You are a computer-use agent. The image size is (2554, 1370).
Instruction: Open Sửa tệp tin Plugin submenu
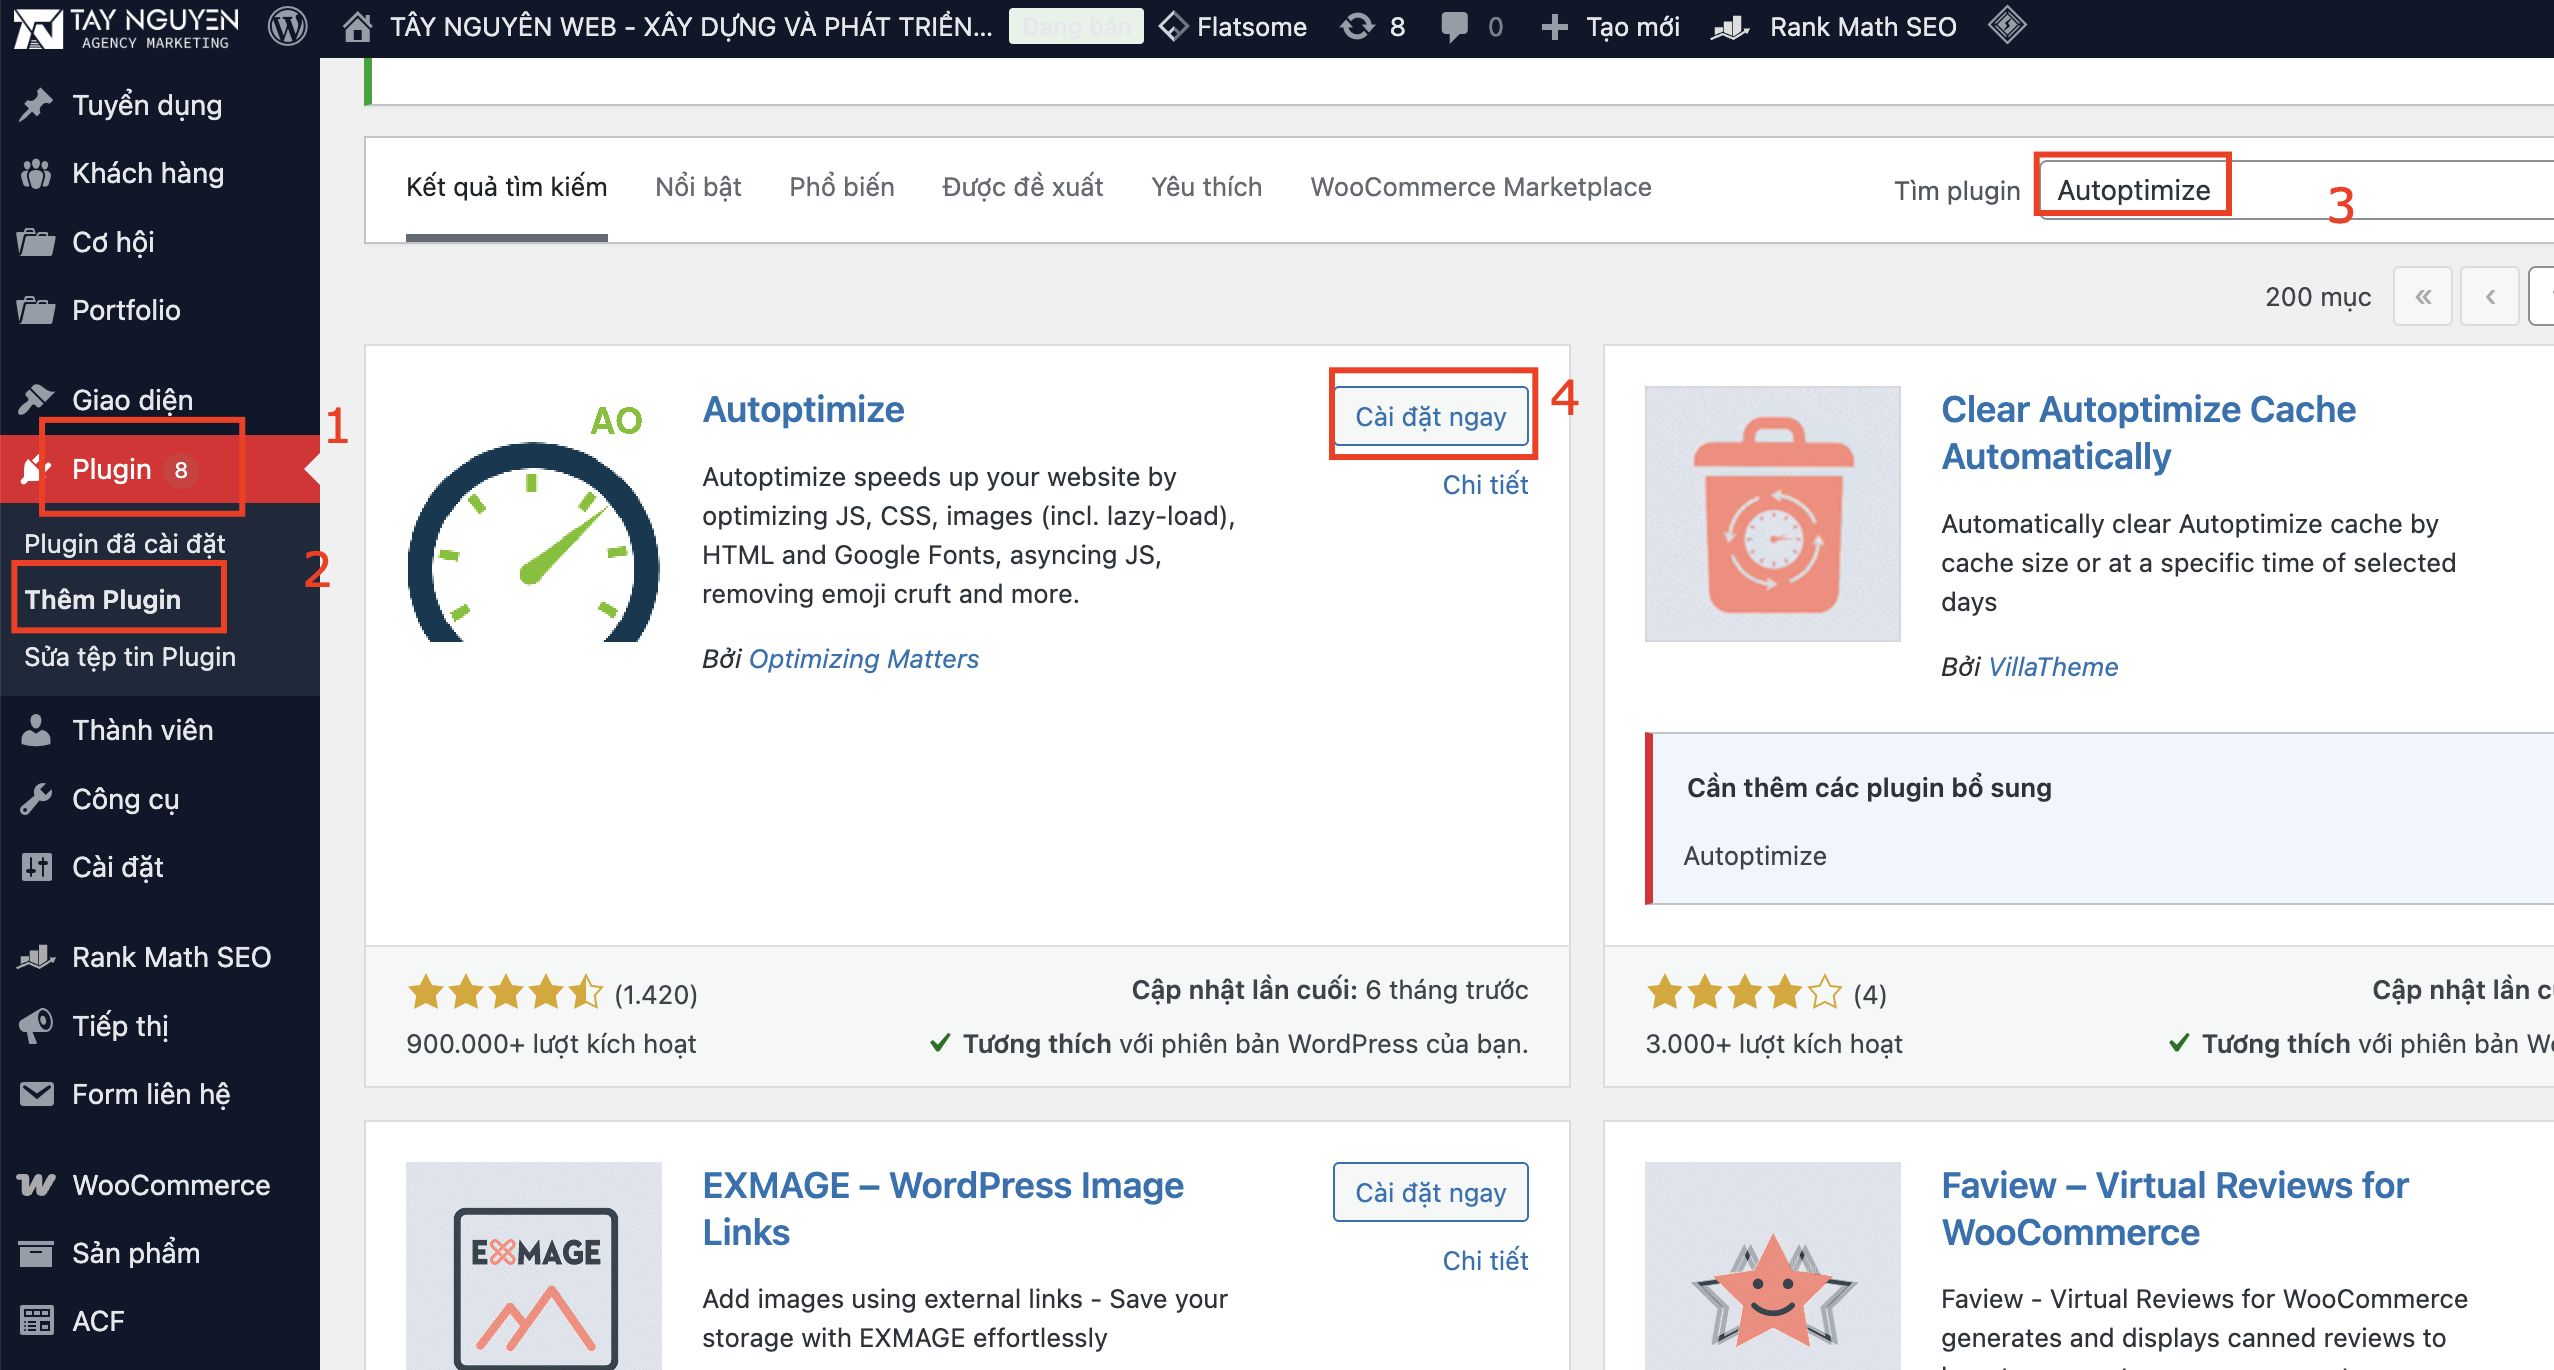click(130, 657)
